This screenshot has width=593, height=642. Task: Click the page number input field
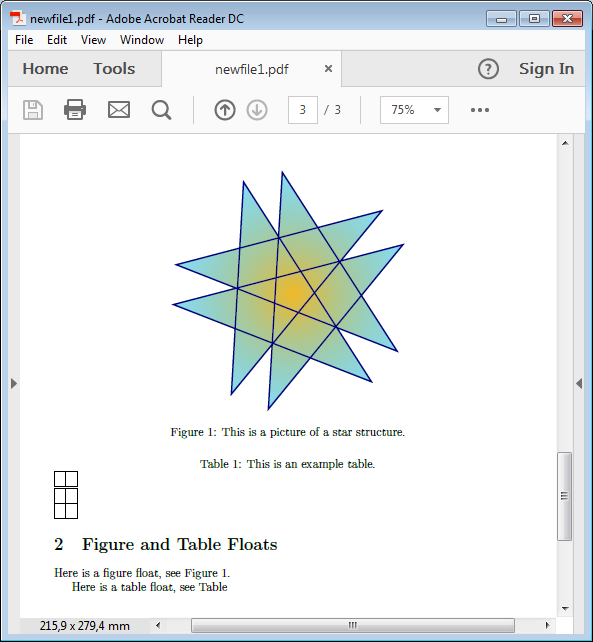coord(303,110)
